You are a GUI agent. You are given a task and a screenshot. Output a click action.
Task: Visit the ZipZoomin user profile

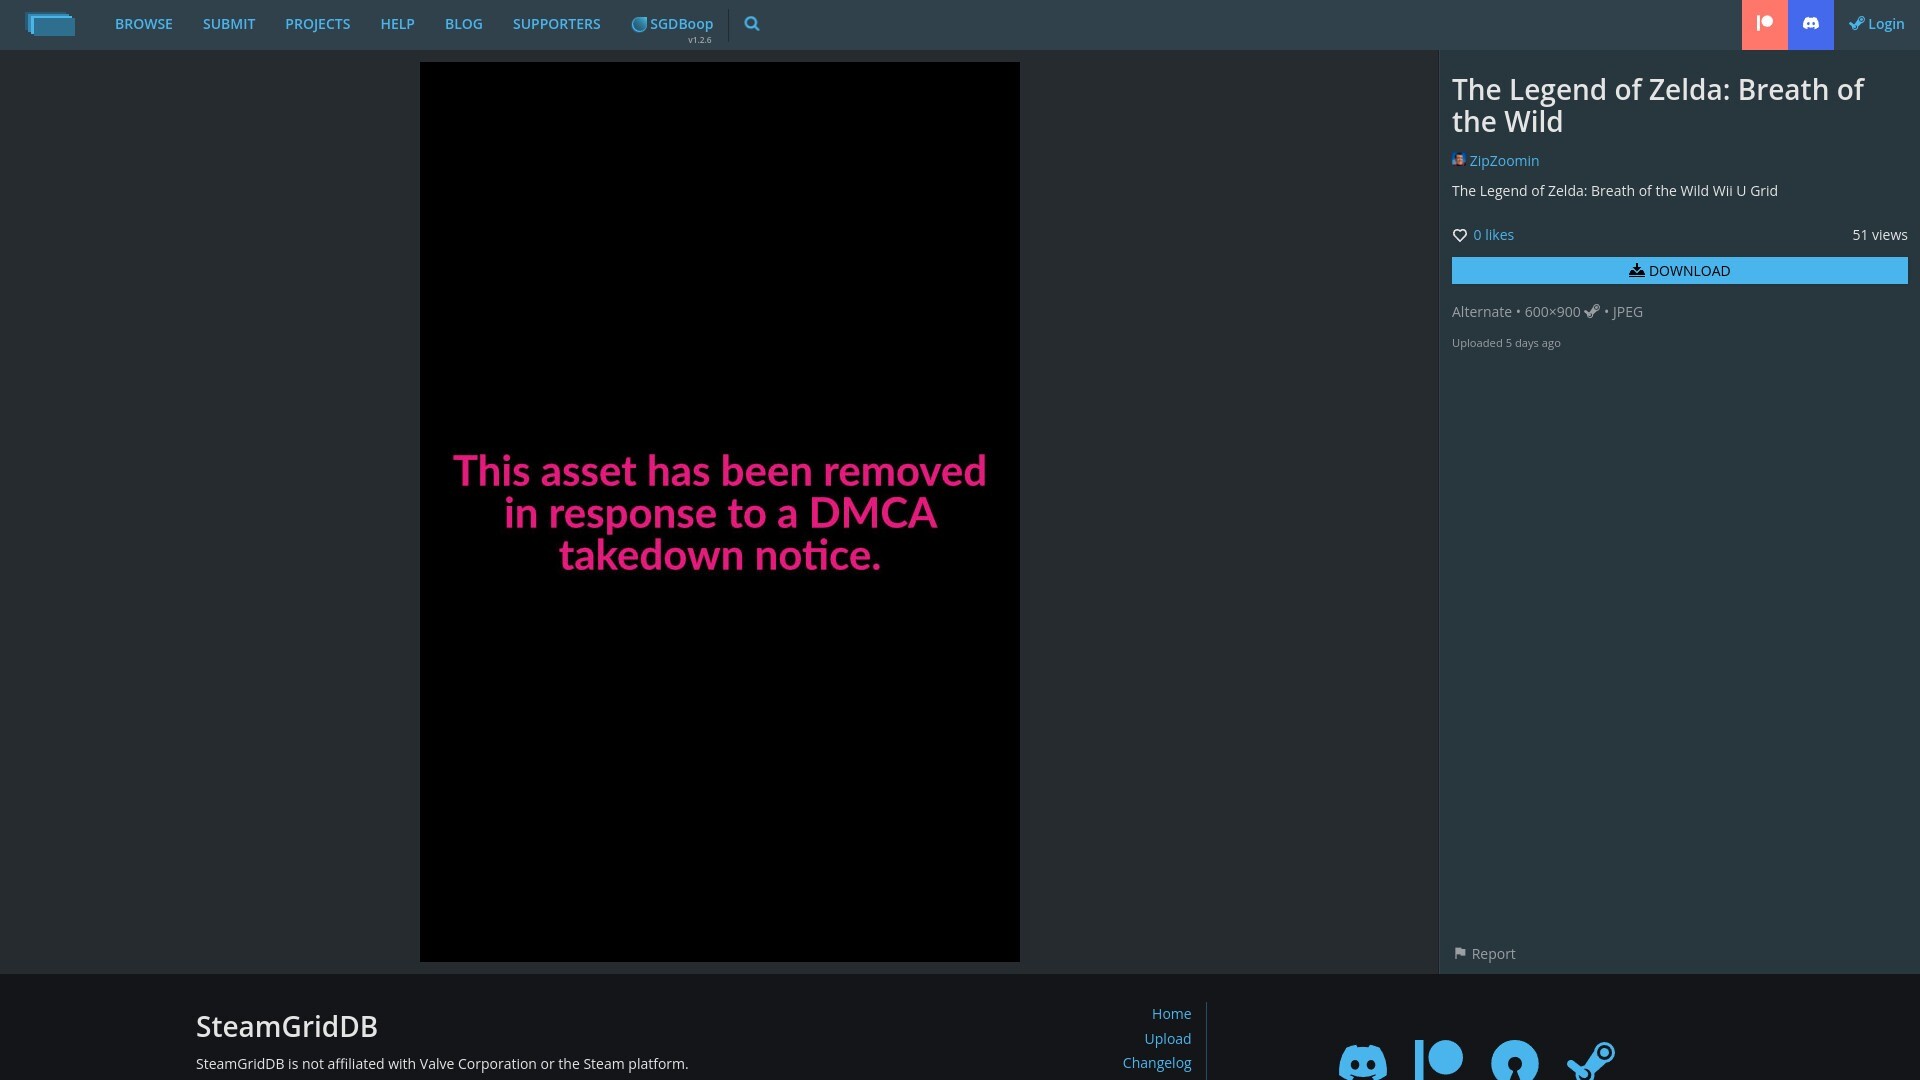point(1503,161)
